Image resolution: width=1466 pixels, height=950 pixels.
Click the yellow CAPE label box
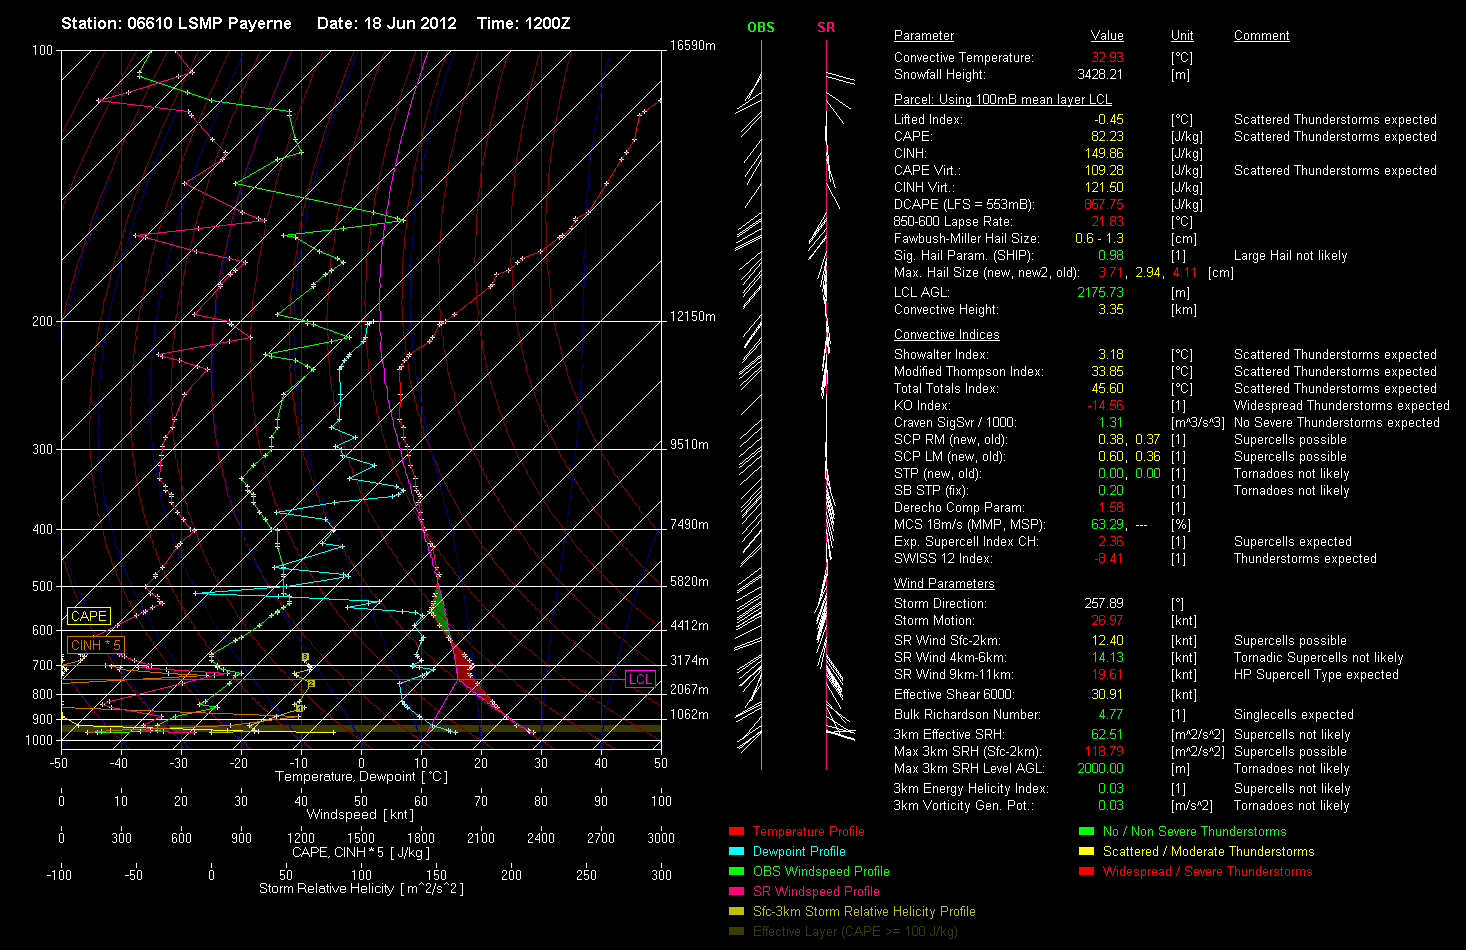(x=89, y=616)
